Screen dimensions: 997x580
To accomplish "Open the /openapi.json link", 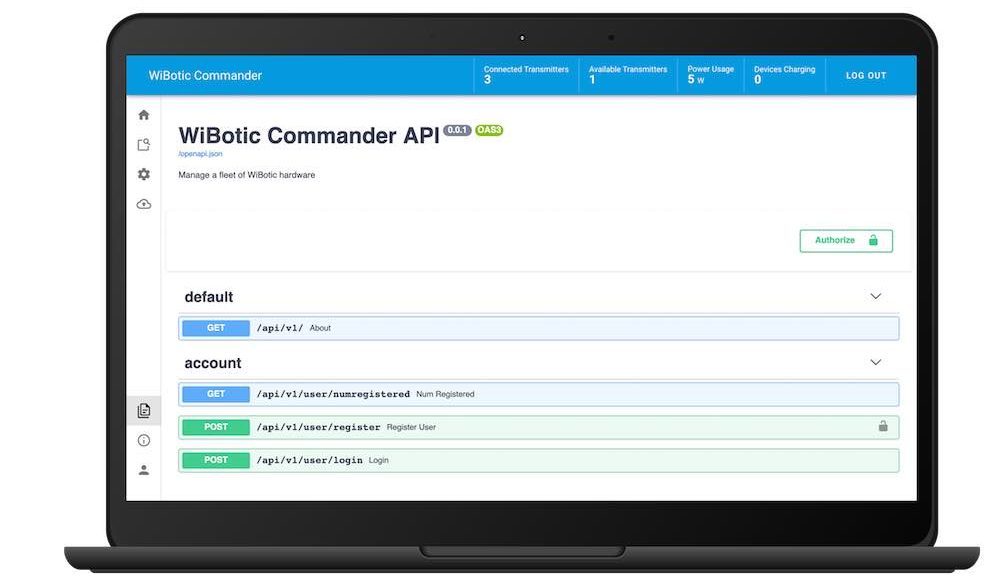I will point(200,154).
